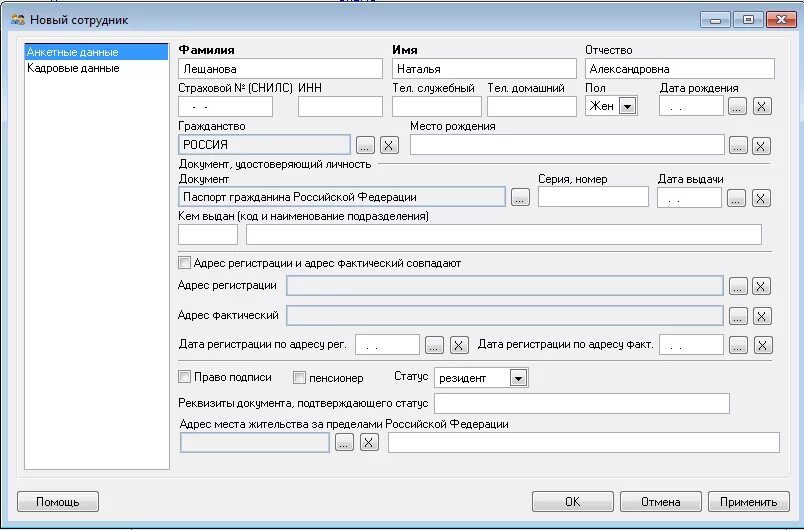Clear the Адрес фактический field
This screenshot has width=804, height=530.
[x=761, y=316]
